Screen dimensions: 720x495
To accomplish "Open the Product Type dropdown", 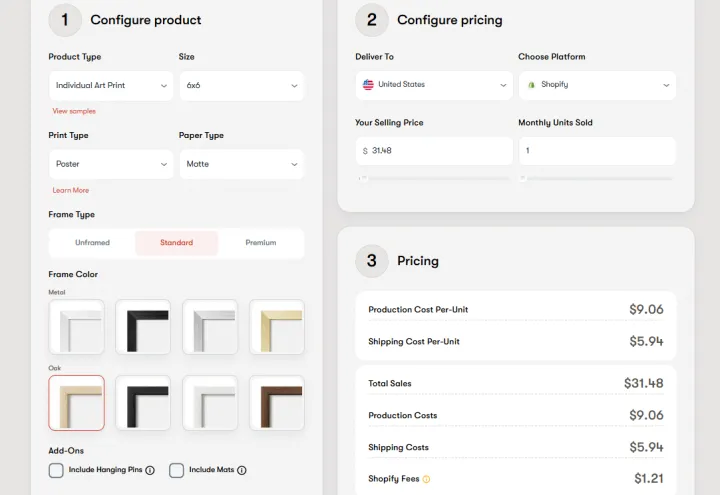I will tap(111, 85).
